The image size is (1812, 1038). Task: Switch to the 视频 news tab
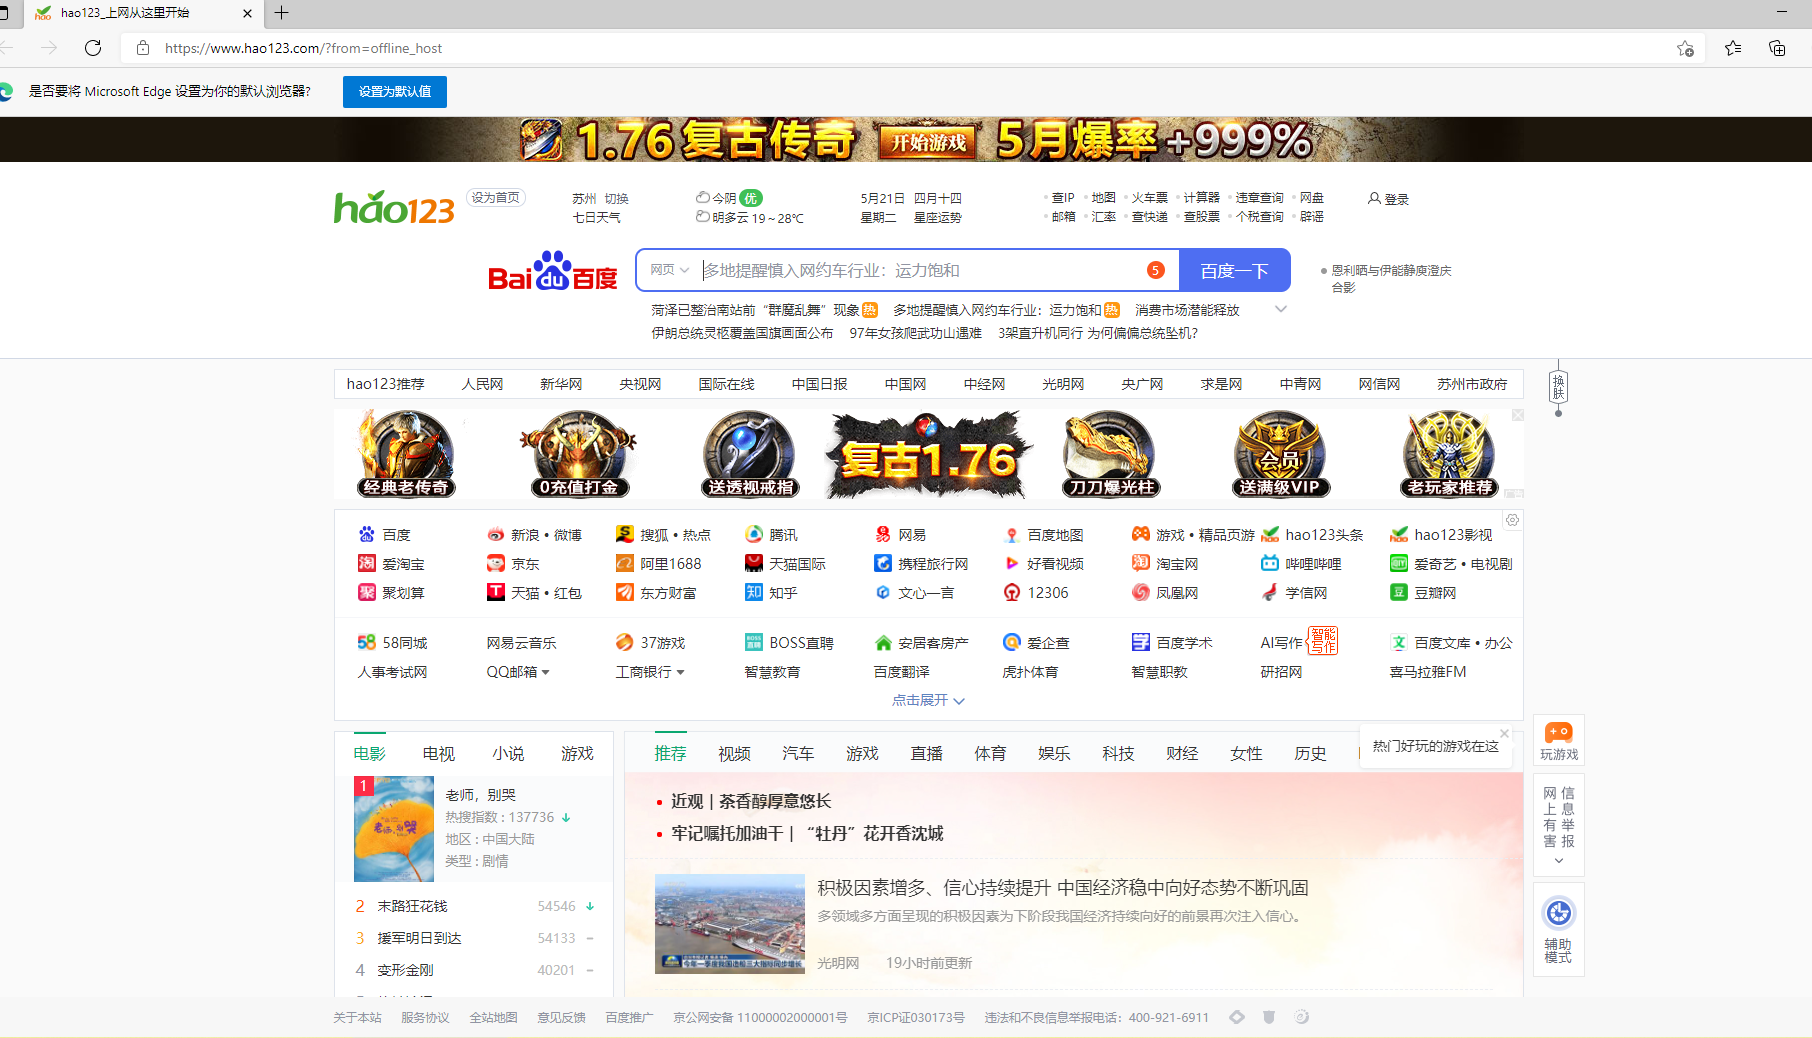tap(734, 754)
